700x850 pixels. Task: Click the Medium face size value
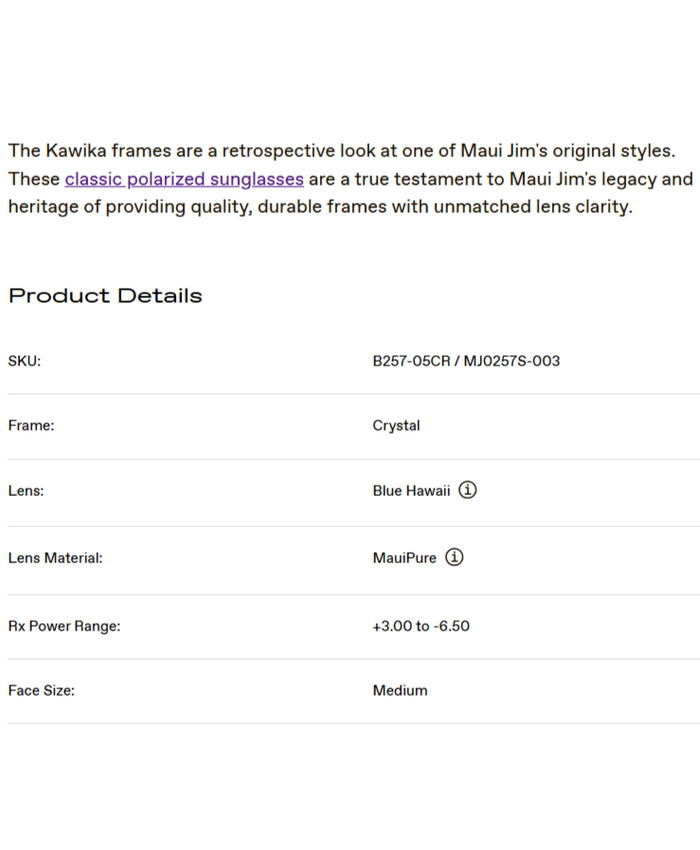coord(400,691)
